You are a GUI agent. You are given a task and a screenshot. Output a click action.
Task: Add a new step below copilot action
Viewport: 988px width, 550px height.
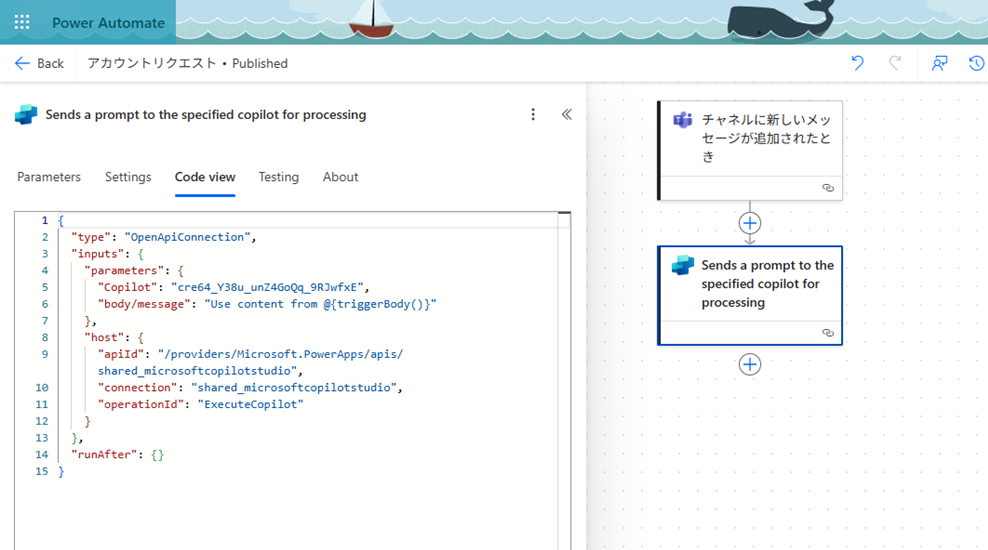click(750, 364)
